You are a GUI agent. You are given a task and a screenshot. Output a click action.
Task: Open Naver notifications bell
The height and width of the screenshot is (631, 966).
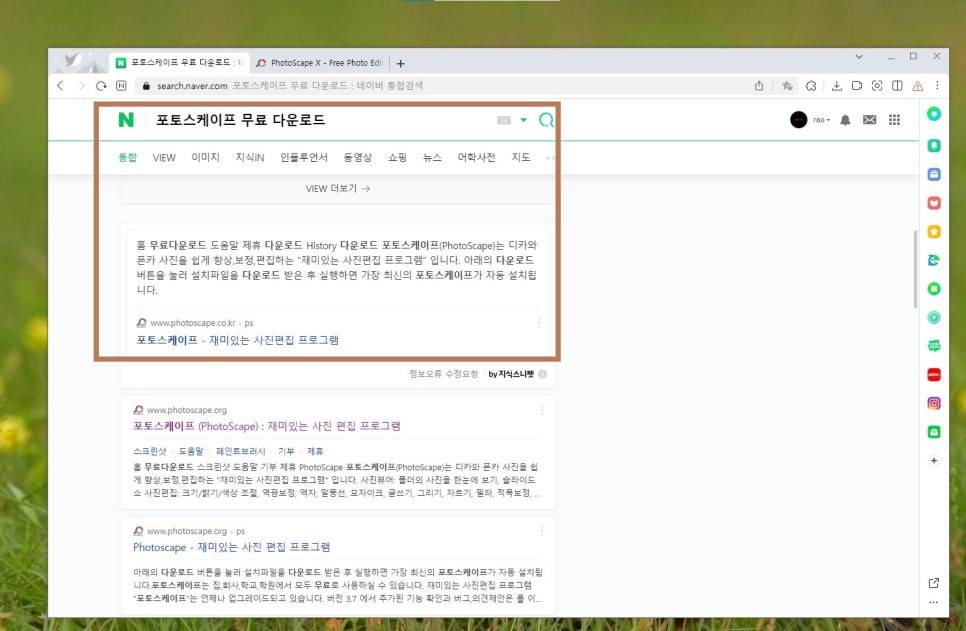[845, 120]
